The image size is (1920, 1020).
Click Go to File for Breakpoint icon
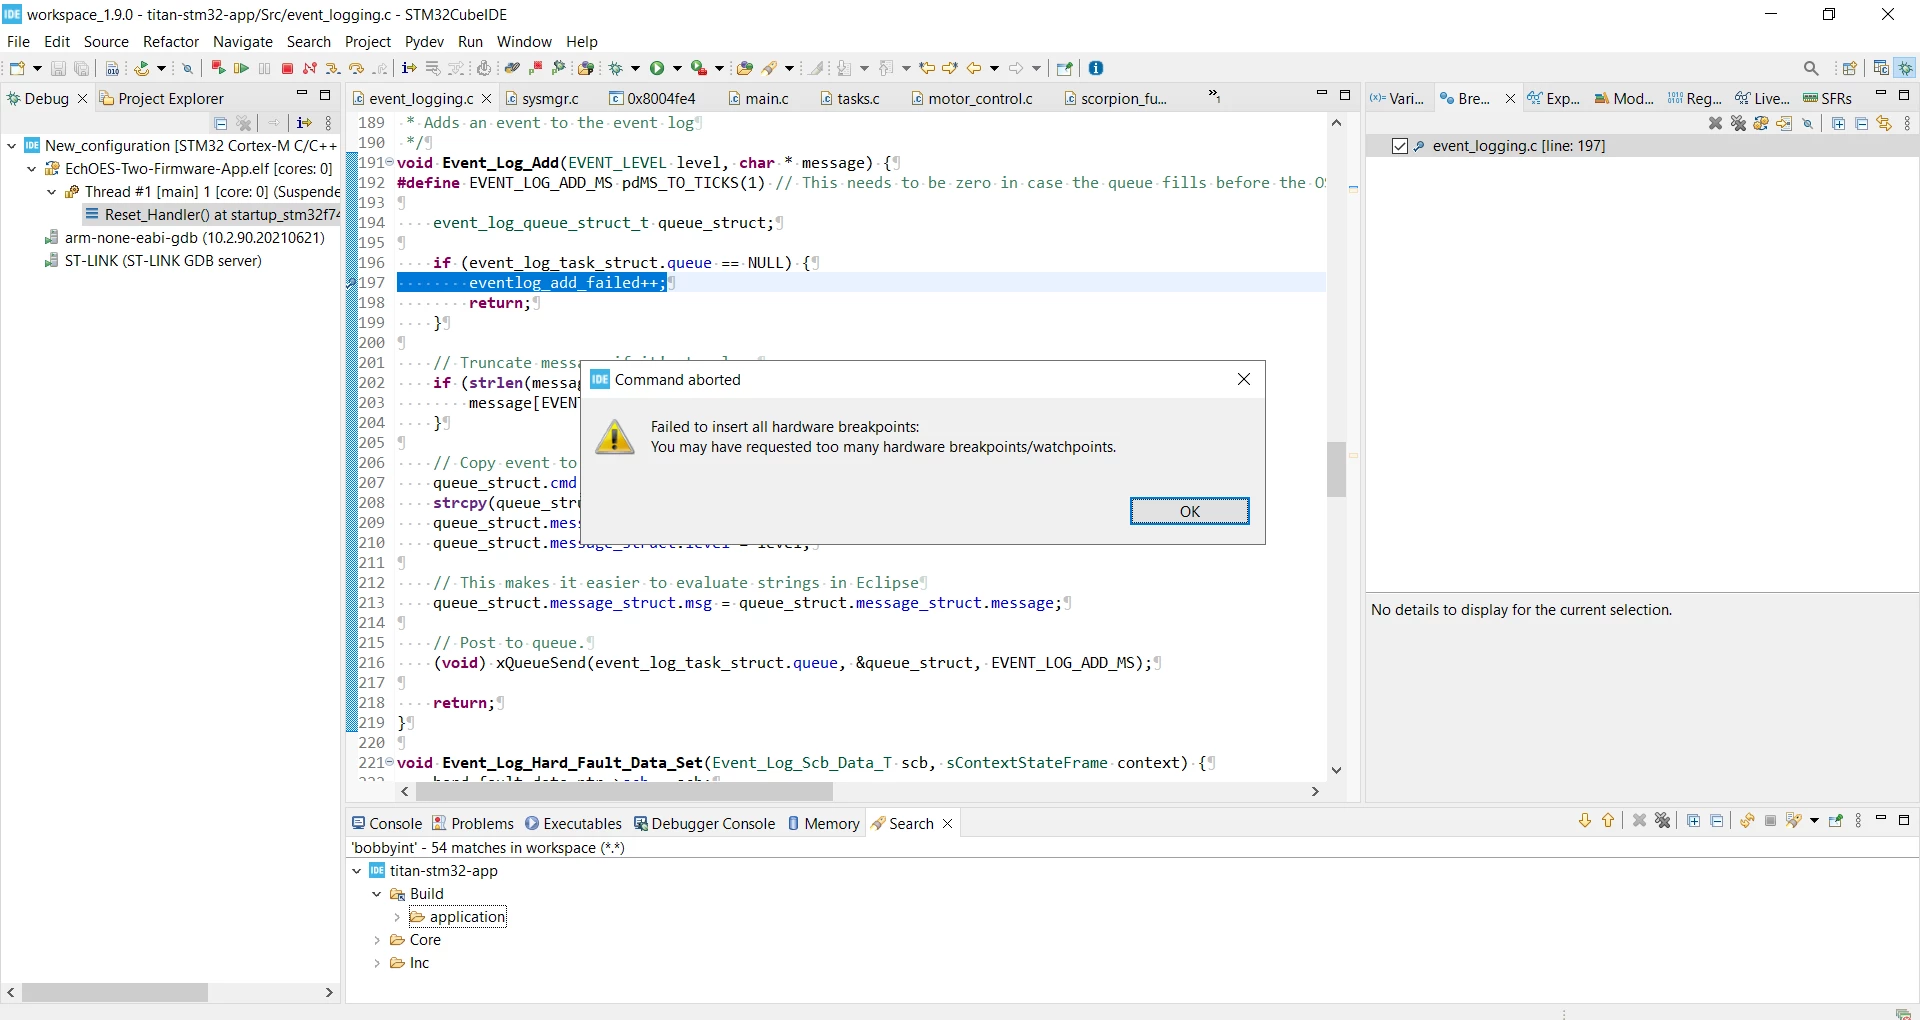tap(1784, 123)
